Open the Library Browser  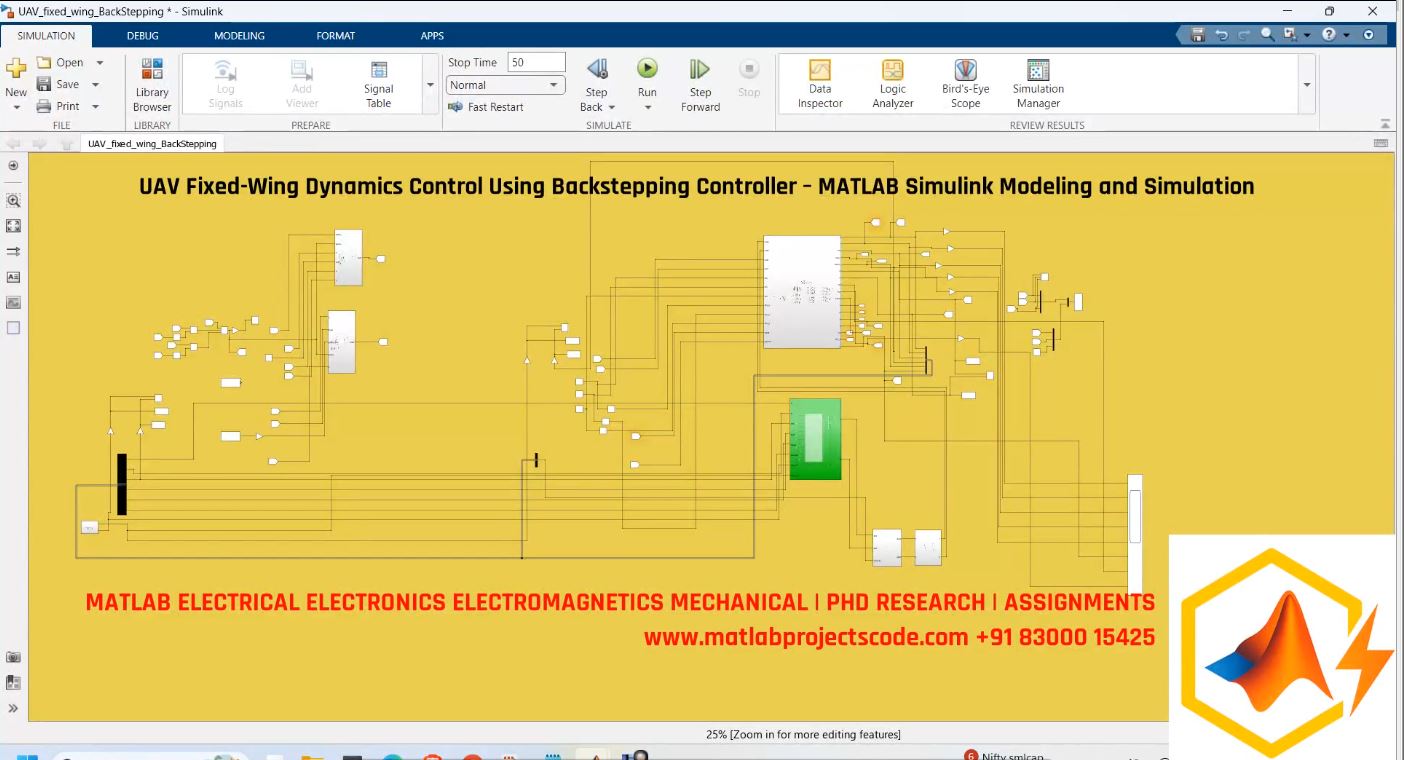(x=151, y=84)
